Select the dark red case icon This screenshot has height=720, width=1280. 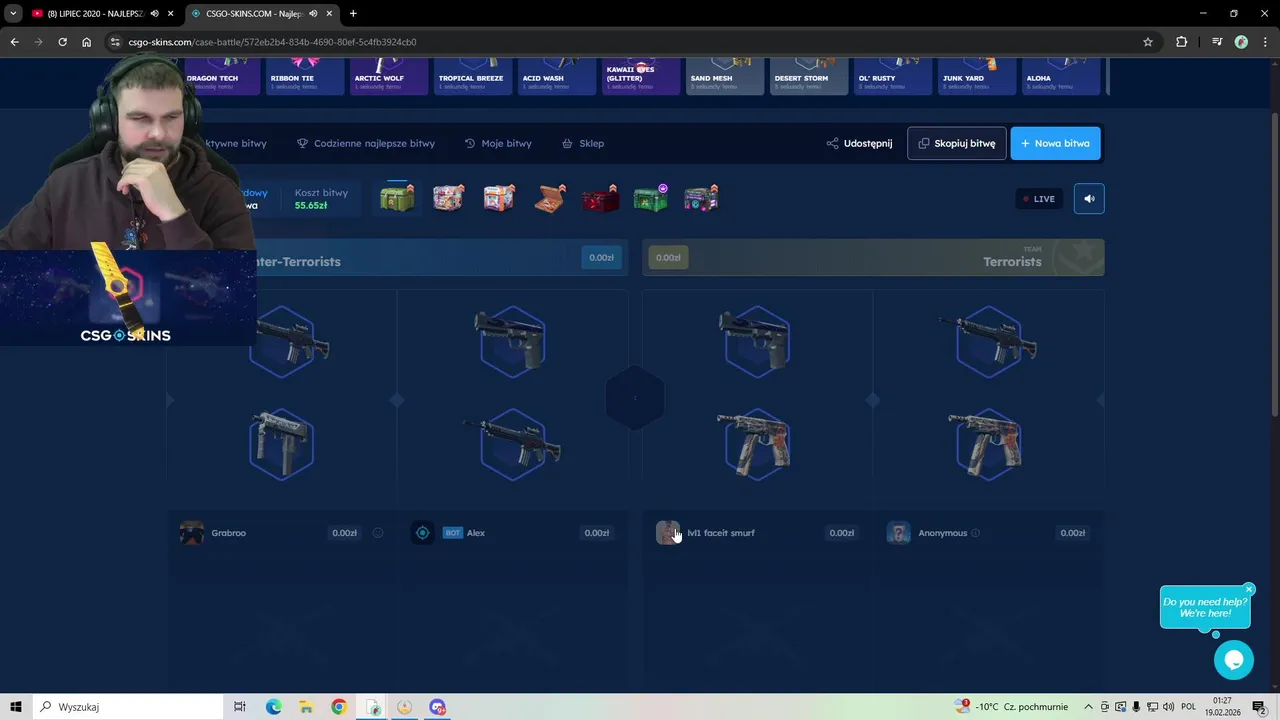(600, 198)
